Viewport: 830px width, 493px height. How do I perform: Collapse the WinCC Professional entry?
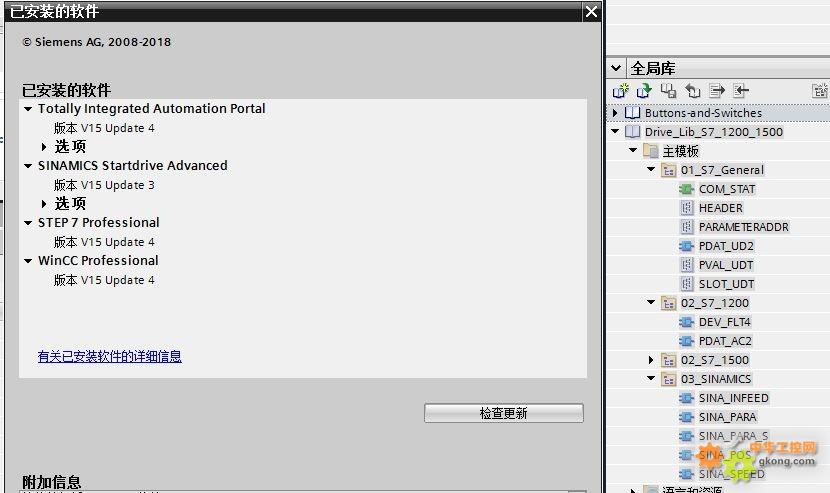[x=28, y=261]
